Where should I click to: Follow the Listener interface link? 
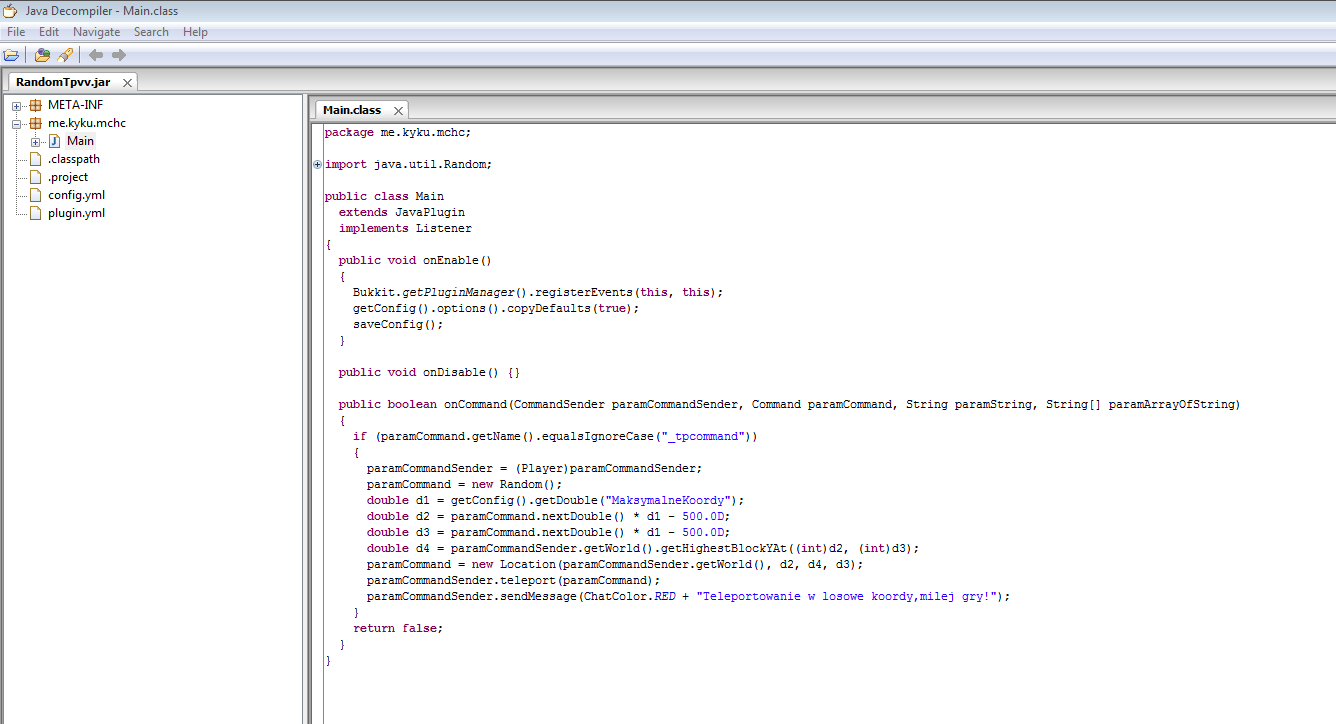(444, 228)
